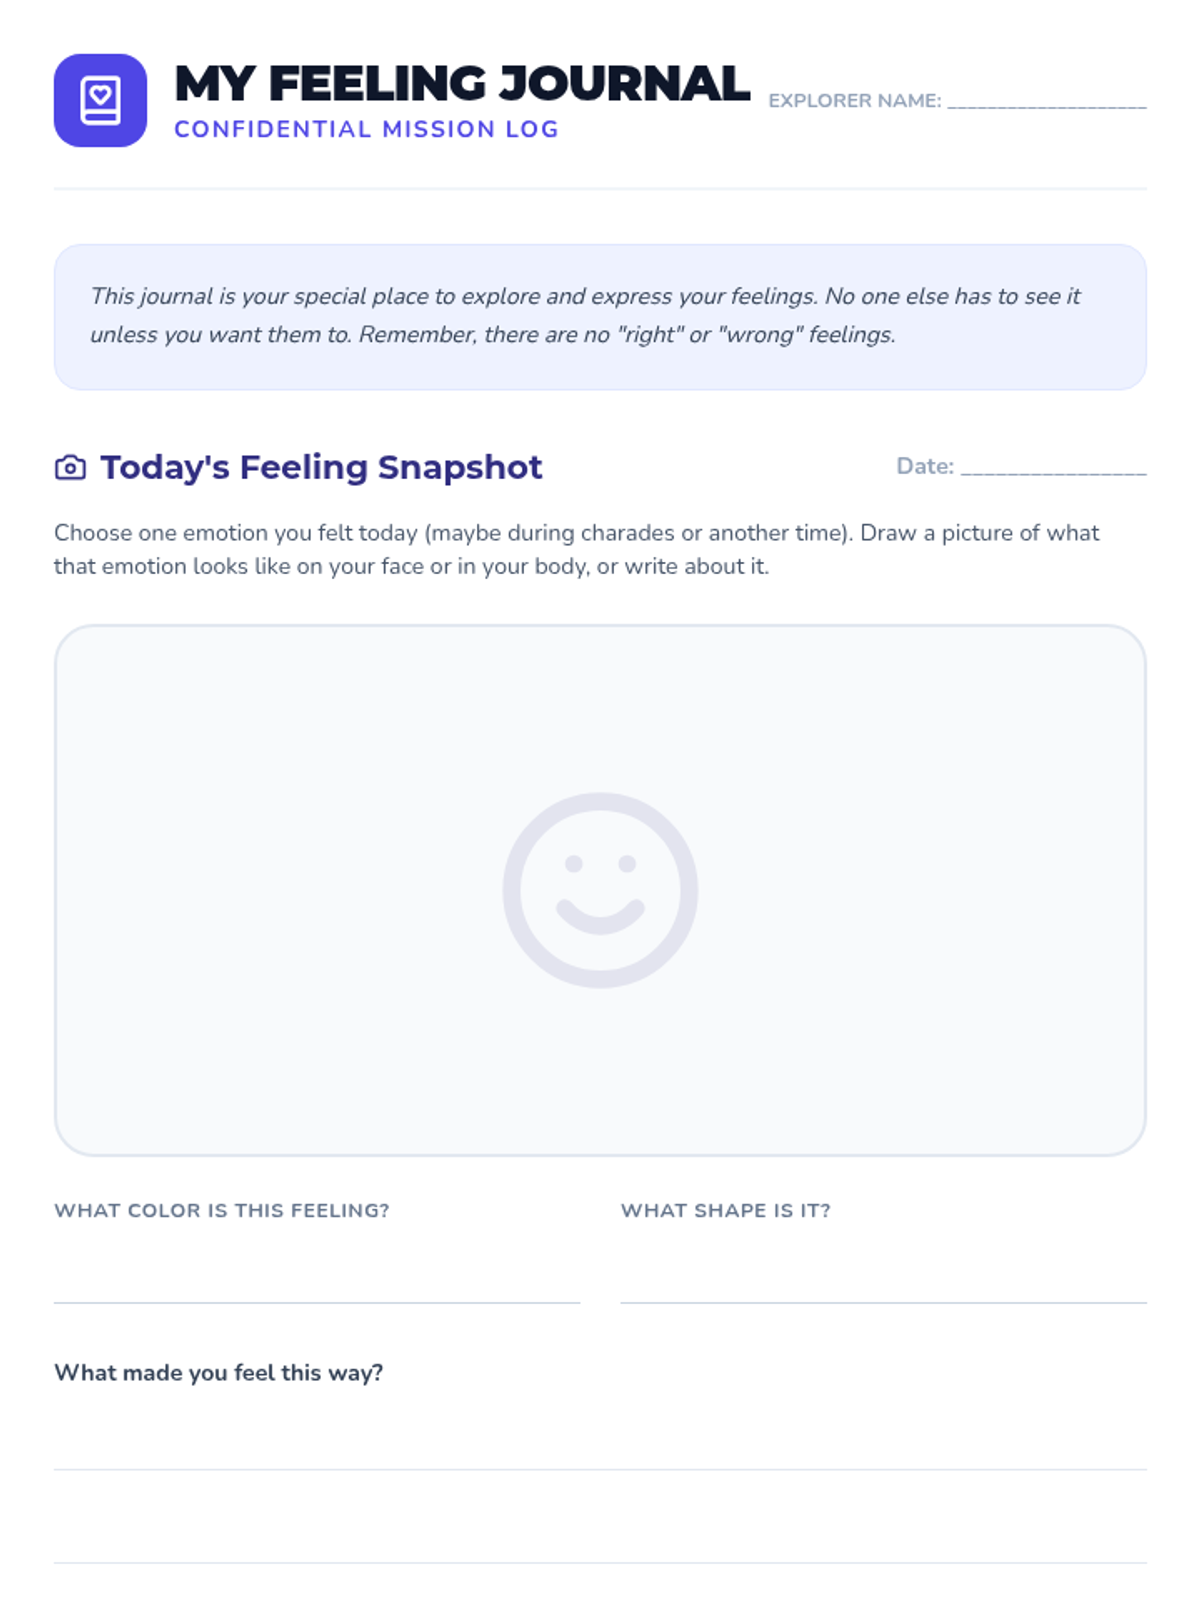Click the purple heart journal logo icon
This screenshot has width=1200, height=1600.
click(100, 100)
